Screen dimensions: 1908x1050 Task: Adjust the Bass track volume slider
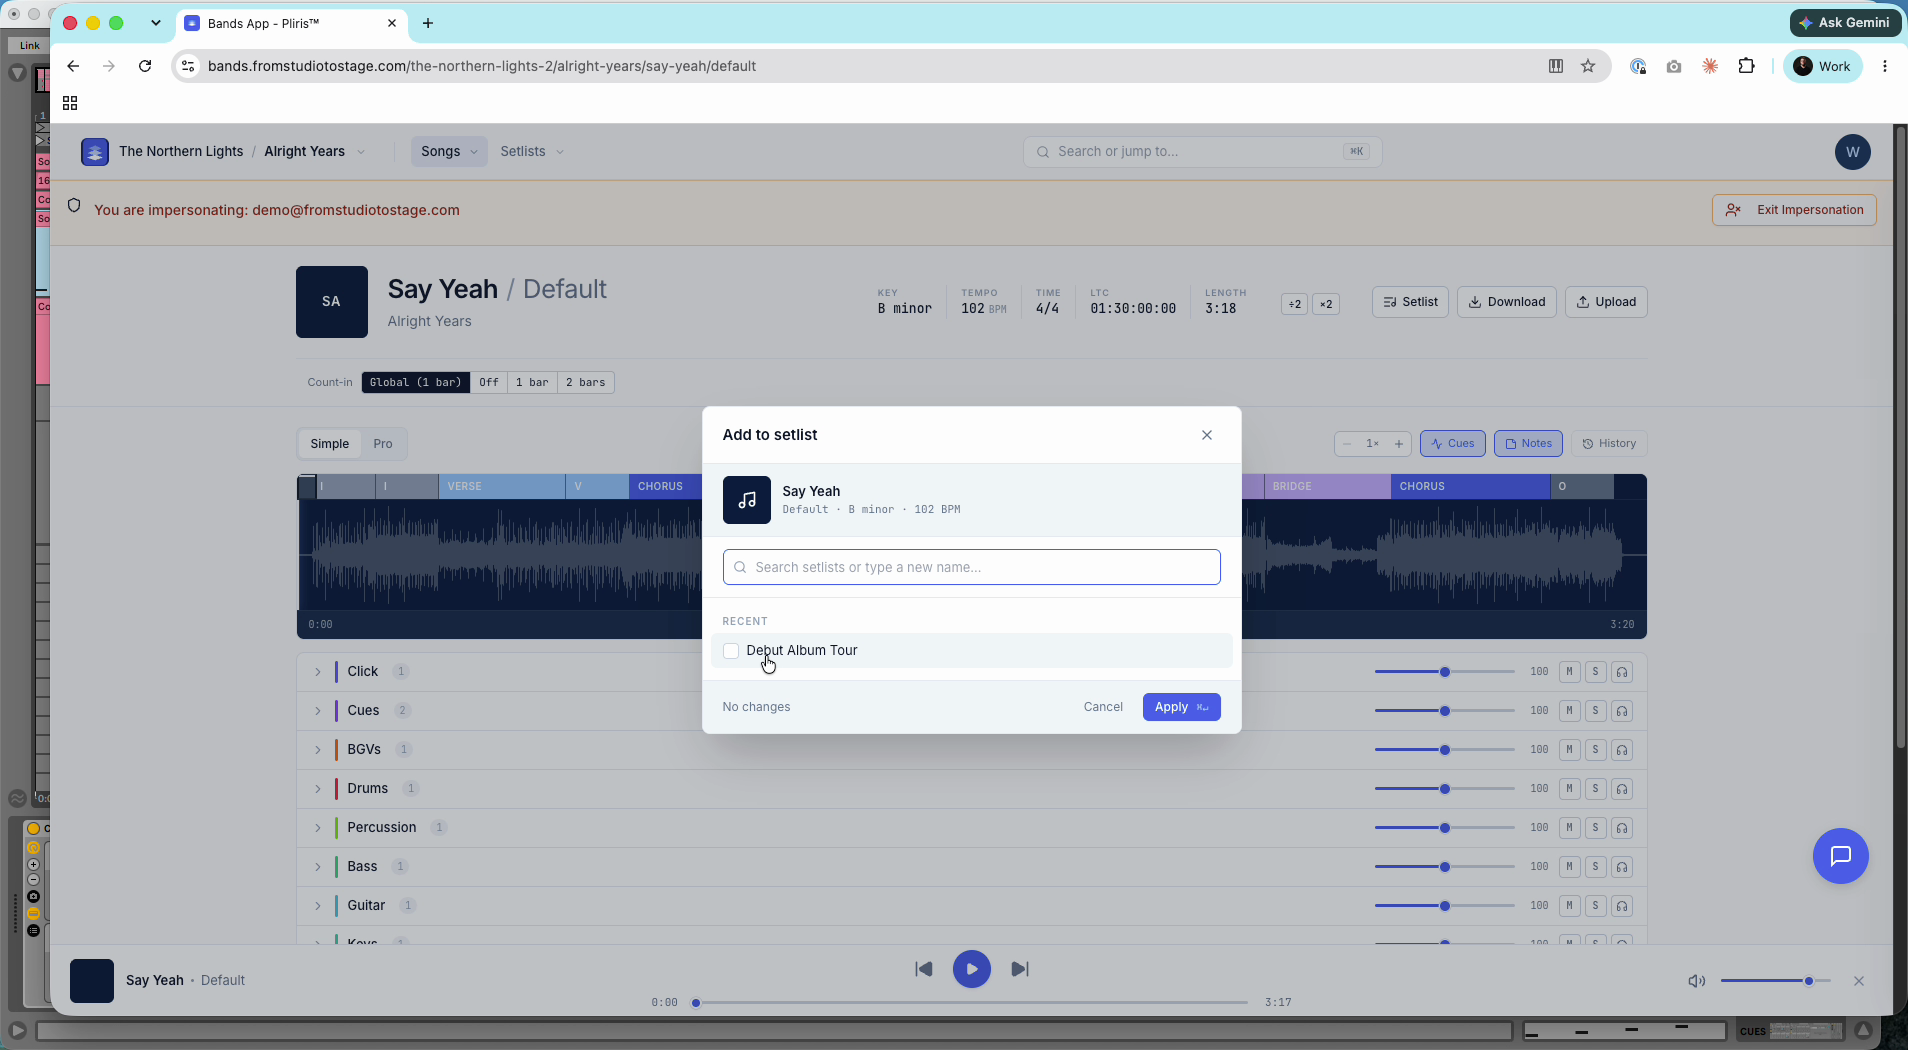coord(1444,867)
